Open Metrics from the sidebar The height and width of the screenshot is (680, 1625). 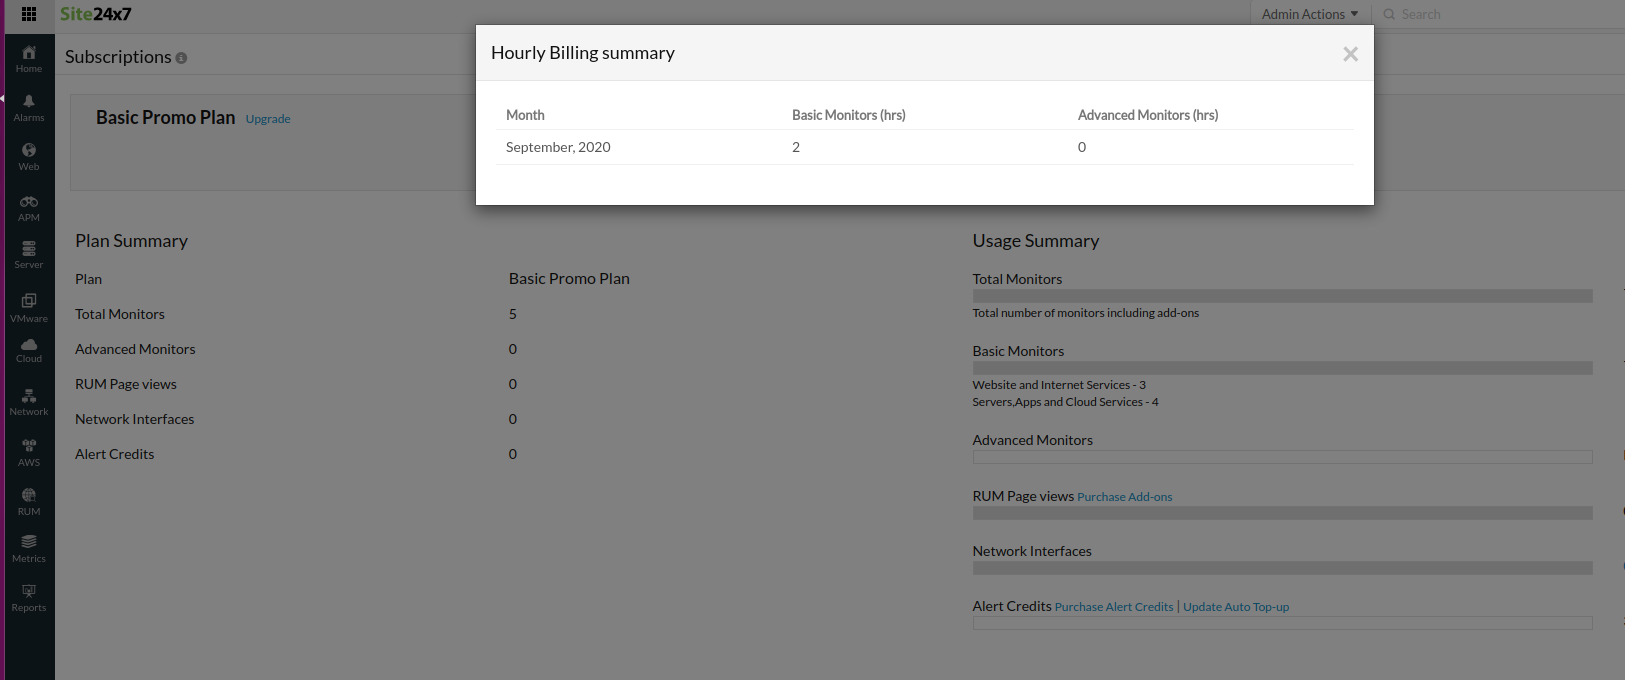[29, 549]
